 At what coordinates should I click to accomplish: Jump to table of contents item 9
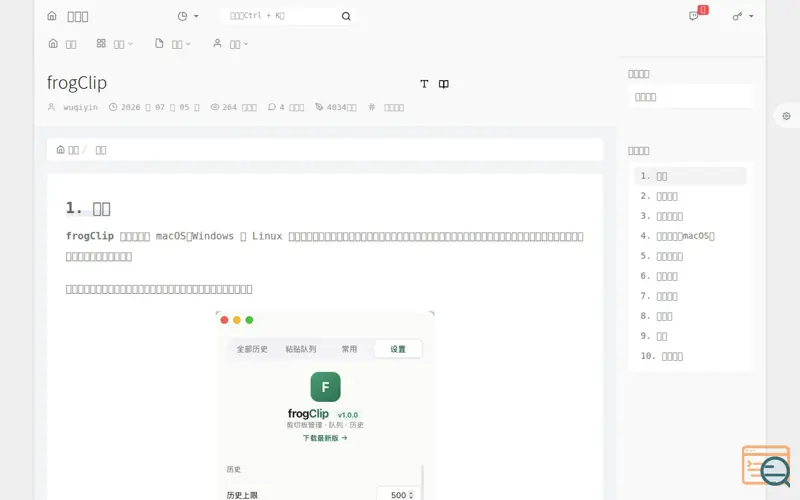(x=690, y=336)
